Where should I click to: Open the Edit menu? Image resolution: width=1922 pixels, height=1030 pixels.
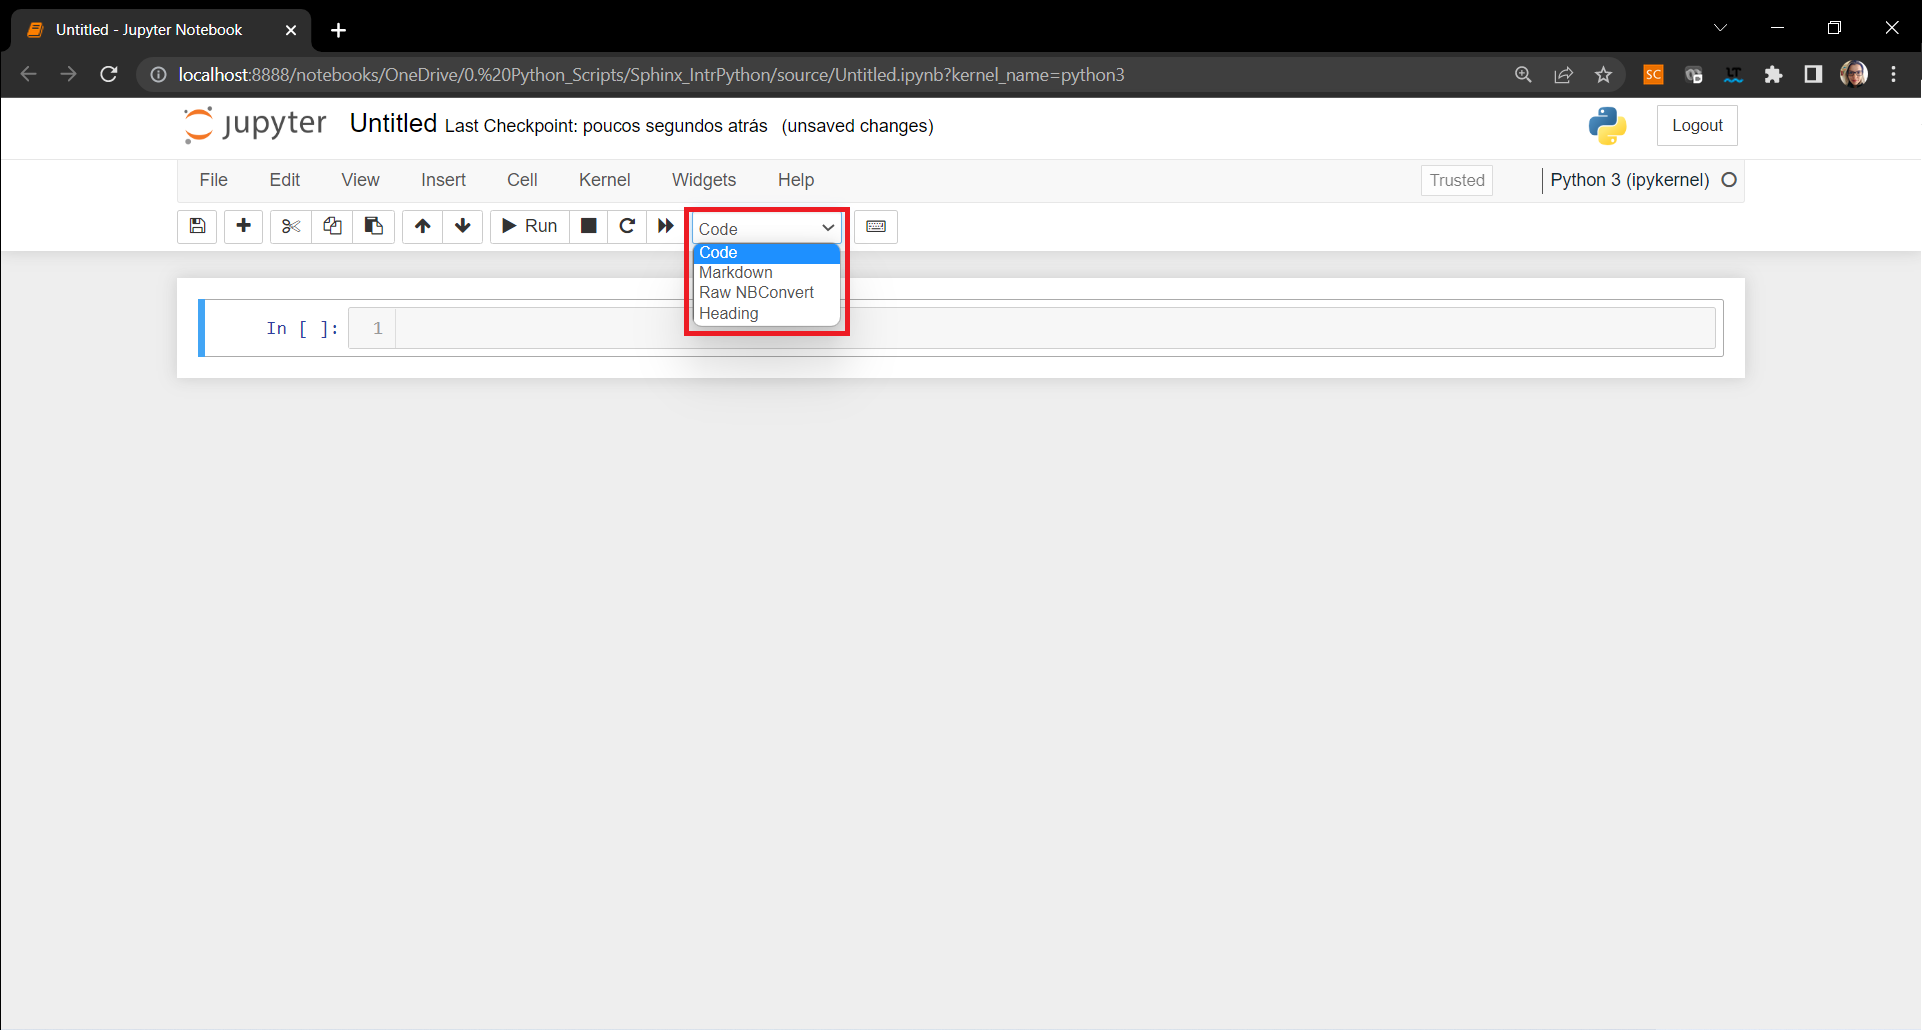coord(285,180)
